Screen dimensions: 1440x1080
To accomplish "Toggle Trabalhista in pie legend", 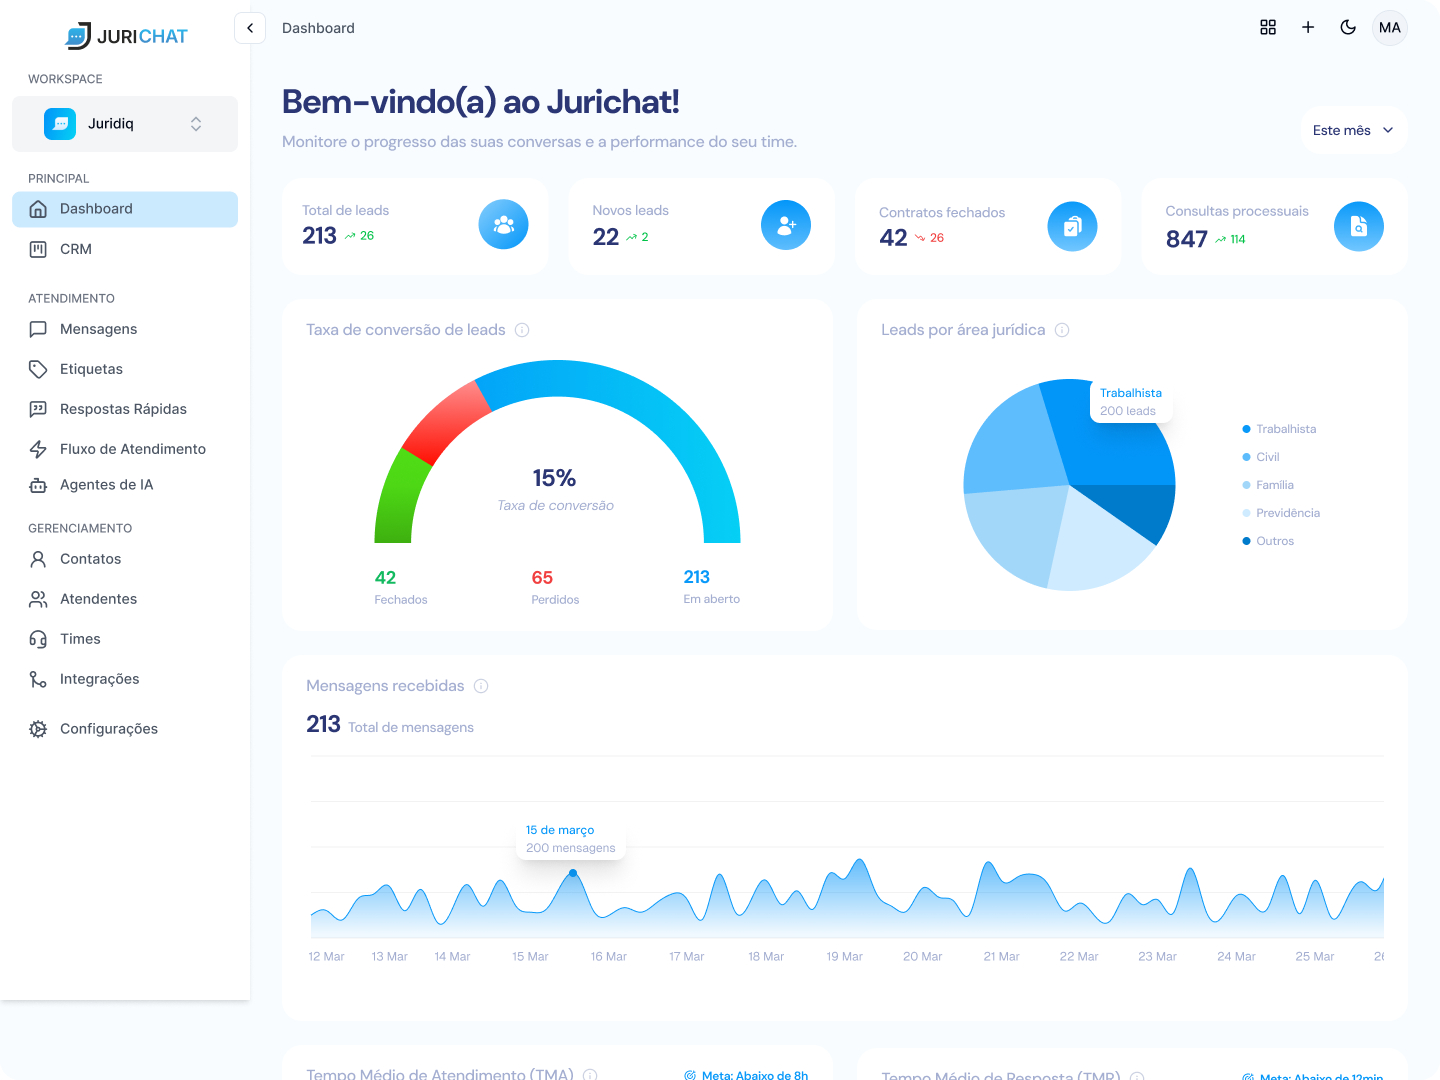I will click(x=1279, y=429).
